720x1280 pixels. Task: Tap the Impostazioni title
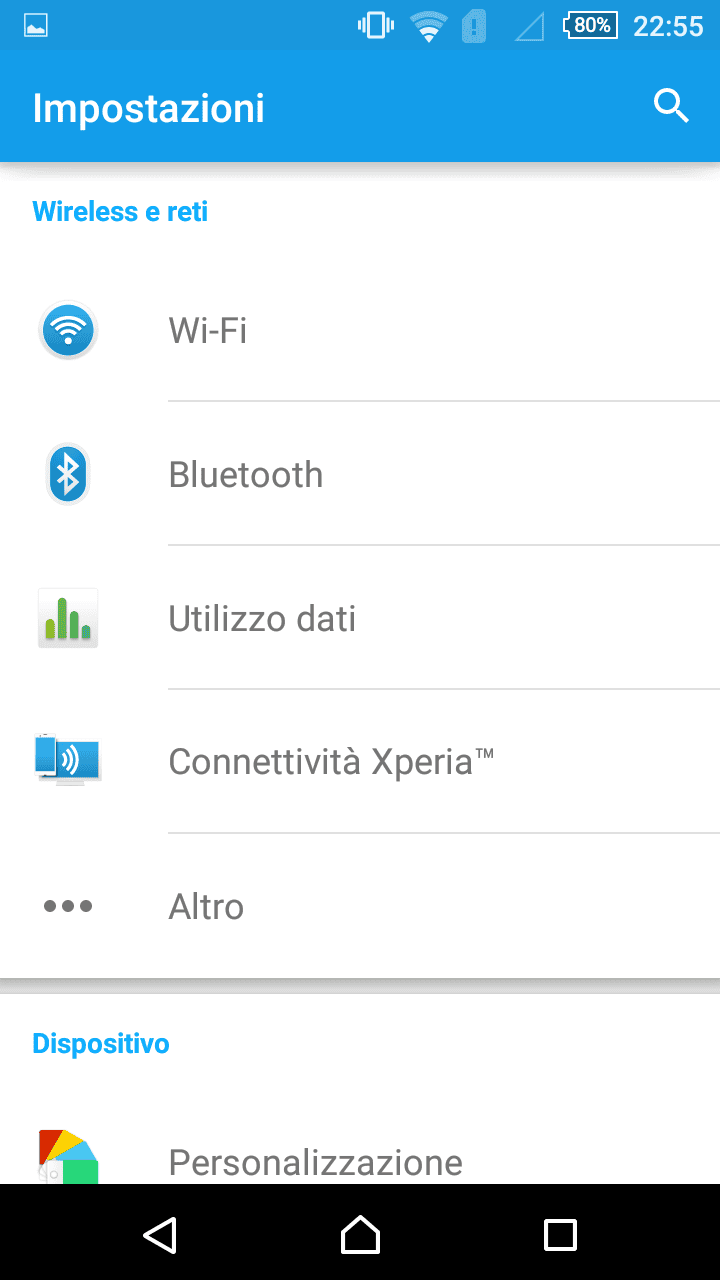(x=148, y=108)
